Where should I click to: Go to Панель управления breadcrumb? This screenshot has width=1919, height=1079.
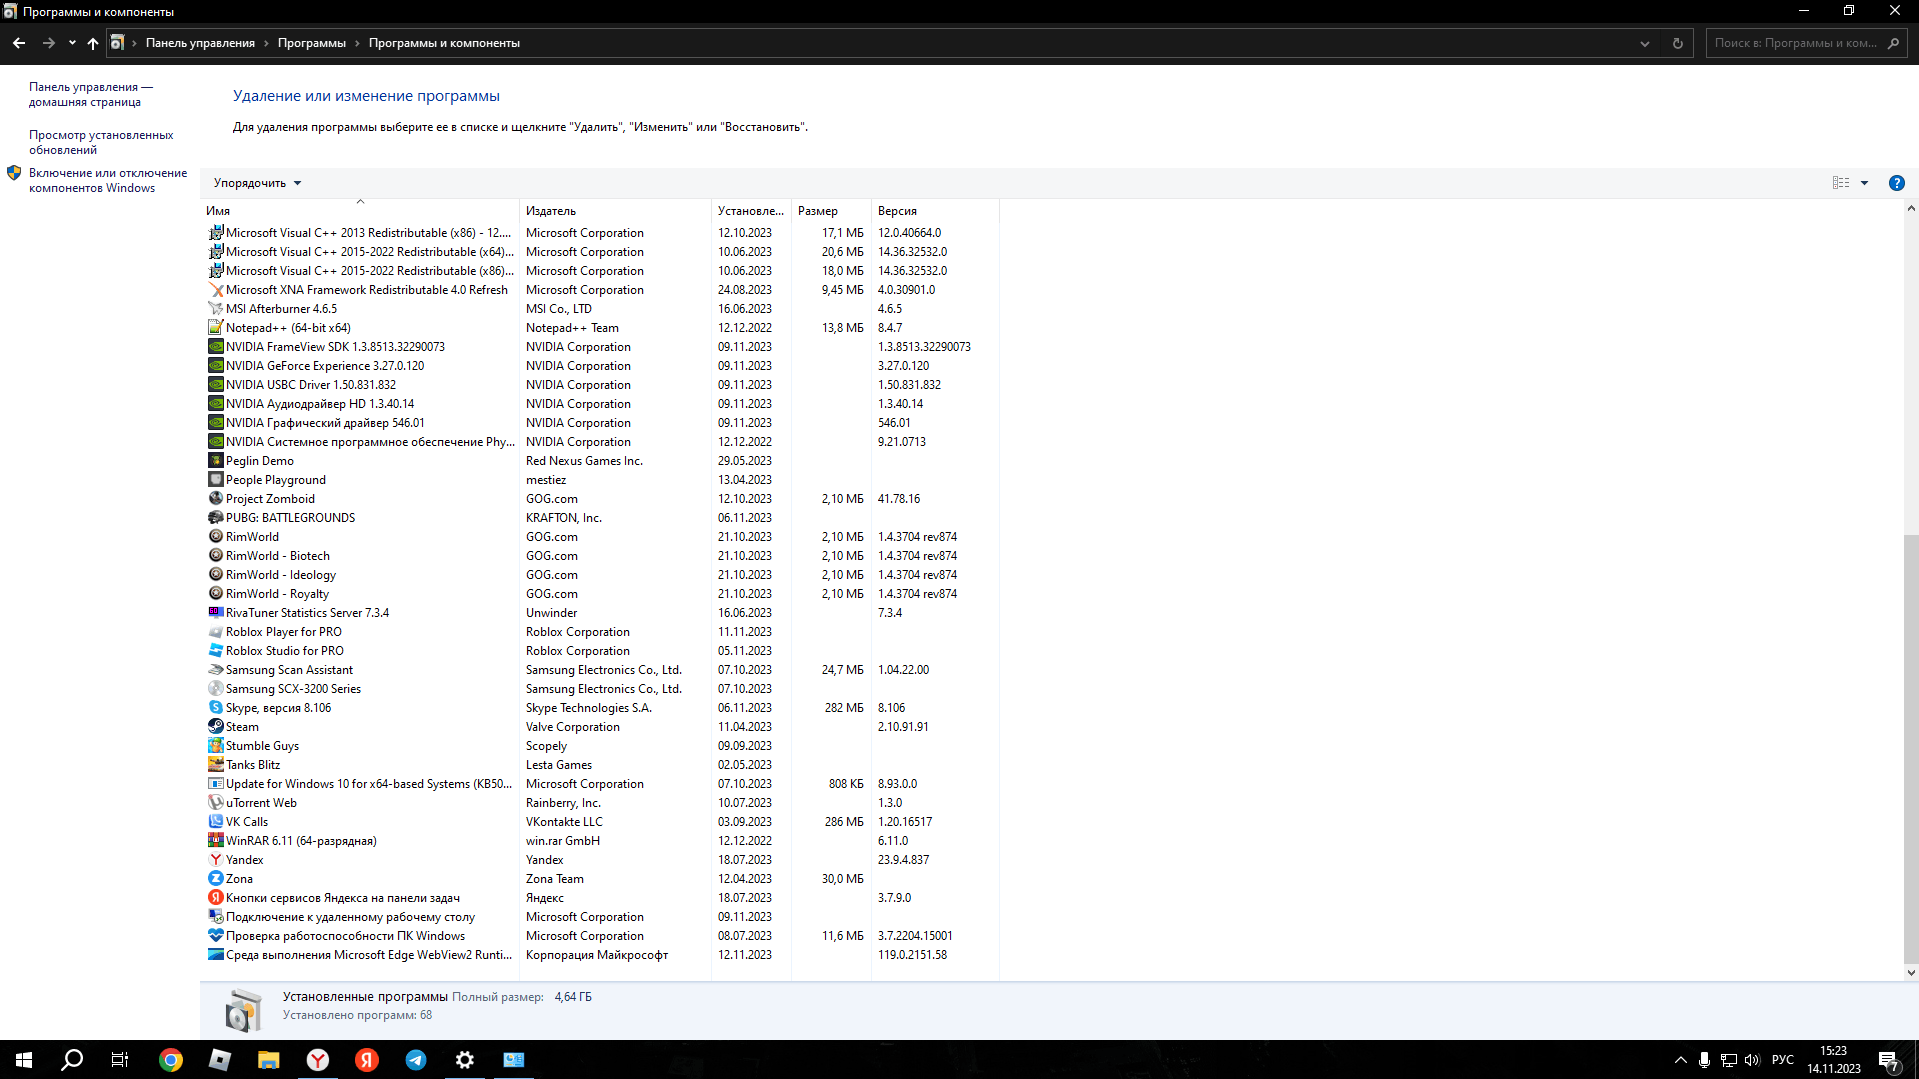pyautogui.click(x=200, y=43)
